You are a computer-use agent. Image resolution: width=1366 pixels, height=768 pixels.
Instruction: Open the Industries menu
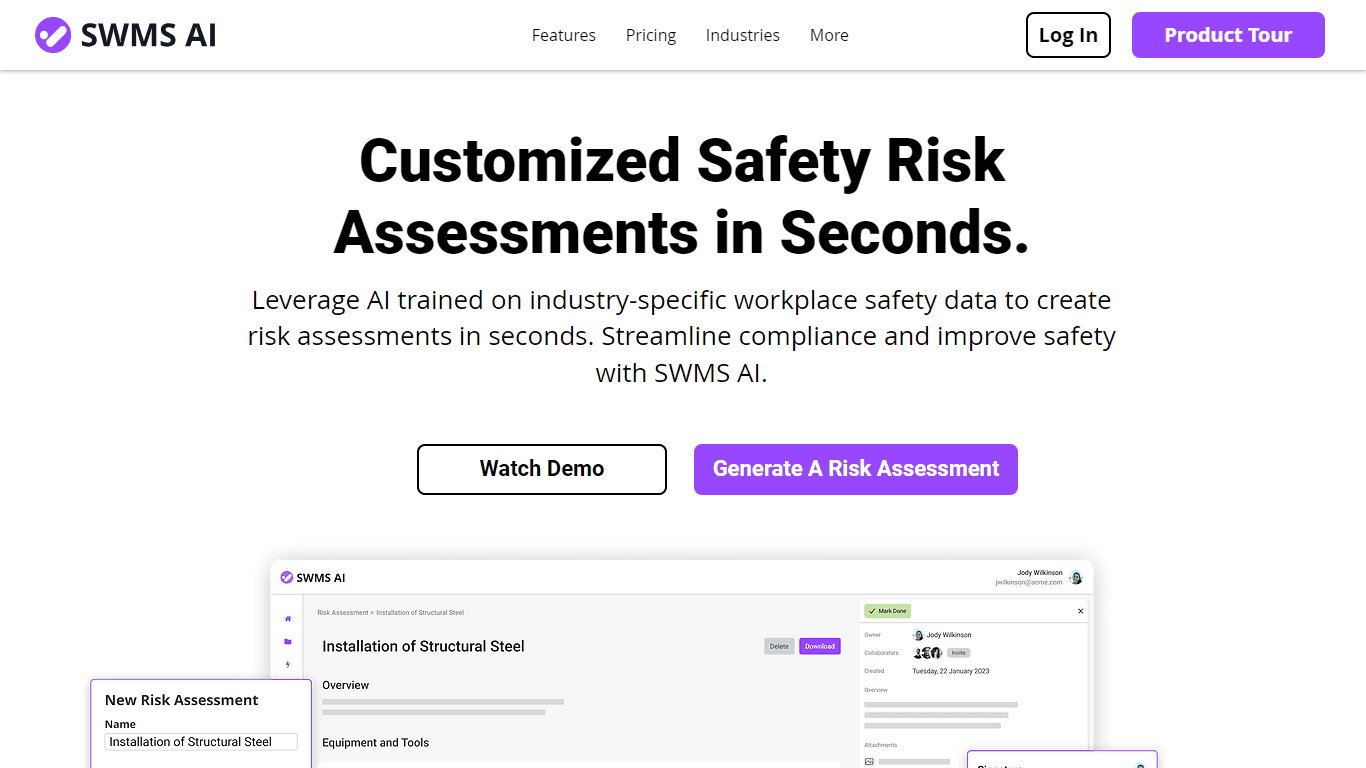click(743, 35)
